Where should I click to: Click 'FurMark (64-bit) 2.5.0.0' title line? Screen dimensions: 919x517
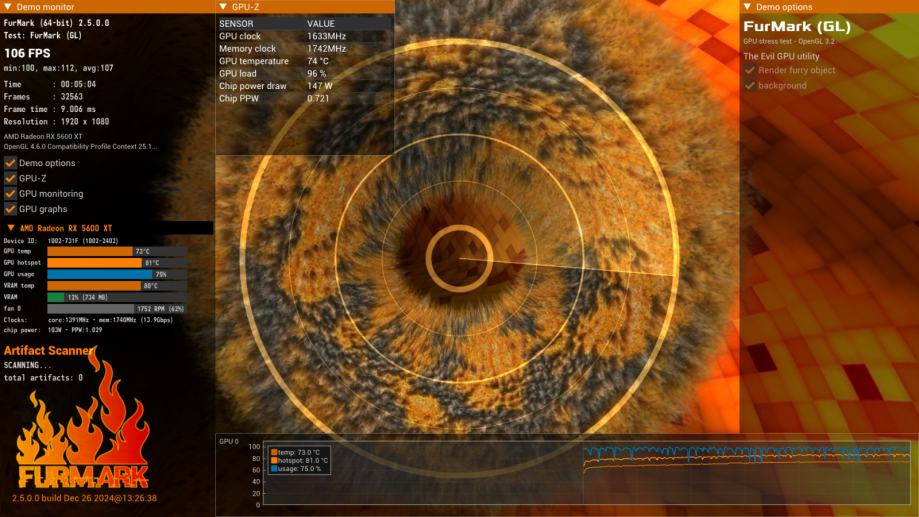click(56, 23)
